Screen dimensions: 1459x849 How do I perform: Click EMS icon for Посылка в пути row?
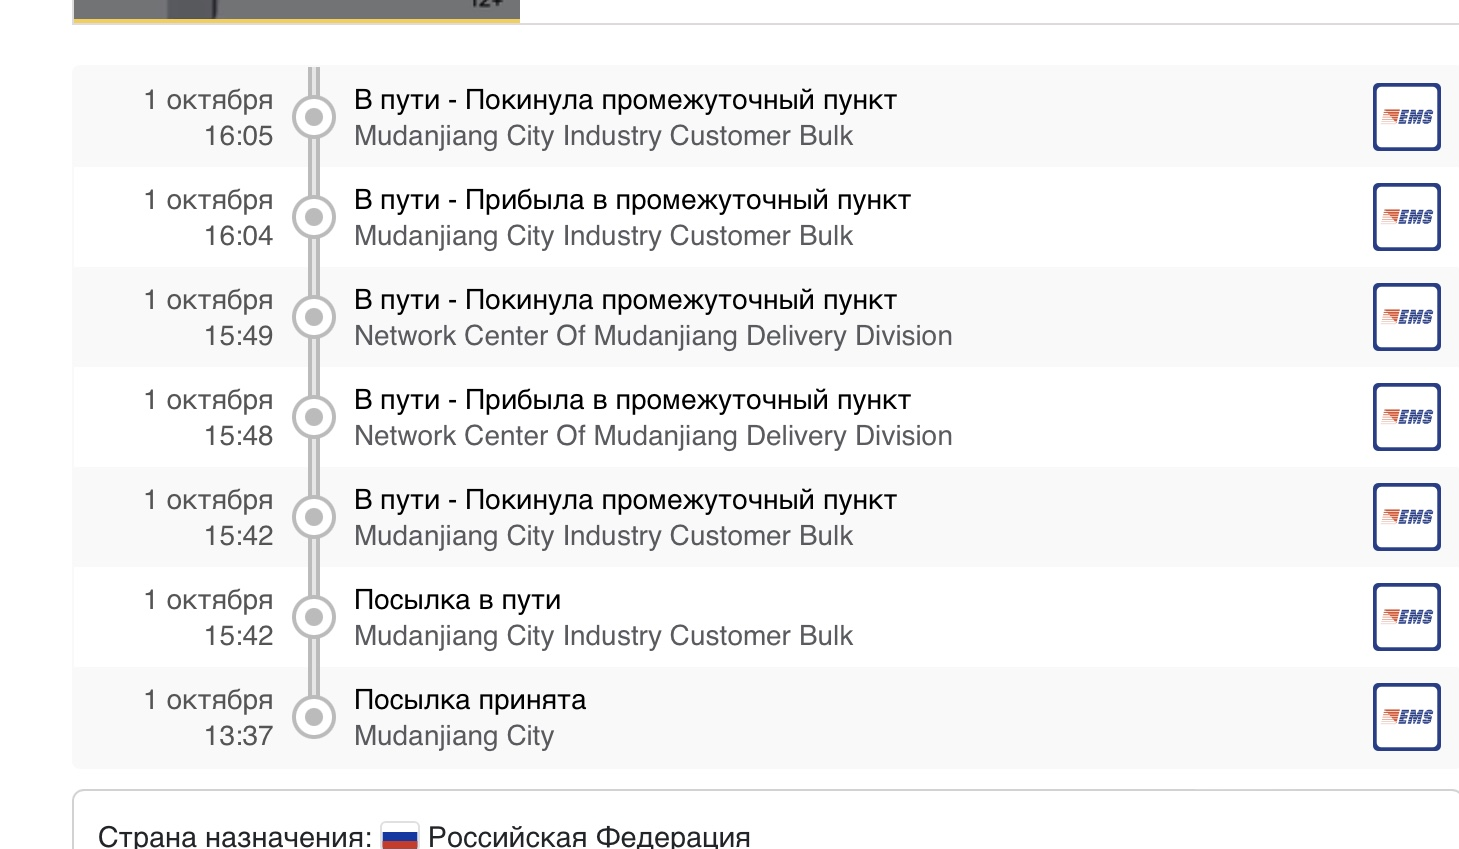(x=1406, y=617)
